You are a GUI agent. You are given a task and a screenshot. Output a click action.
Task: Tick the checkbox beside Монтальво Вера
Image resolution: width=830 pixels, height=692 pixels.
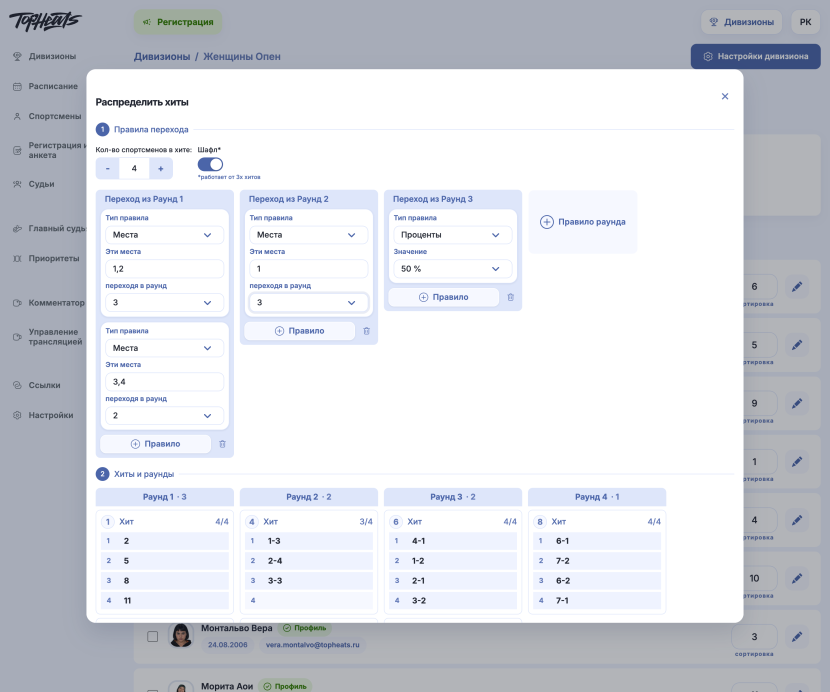click(152, 636)
